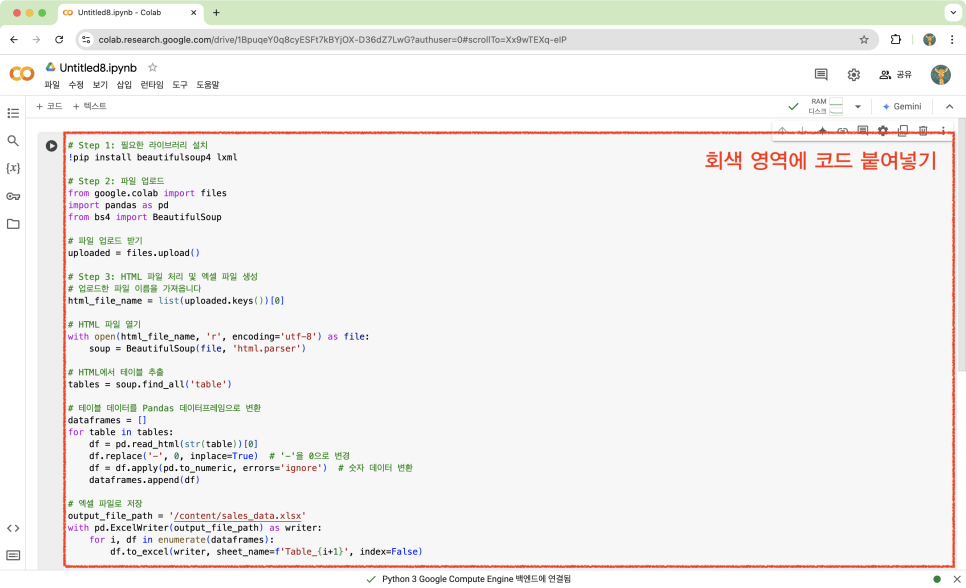Toggle the Gemini assistant
The height and width of the screenshot is (588, 966).
coord(901,106)
